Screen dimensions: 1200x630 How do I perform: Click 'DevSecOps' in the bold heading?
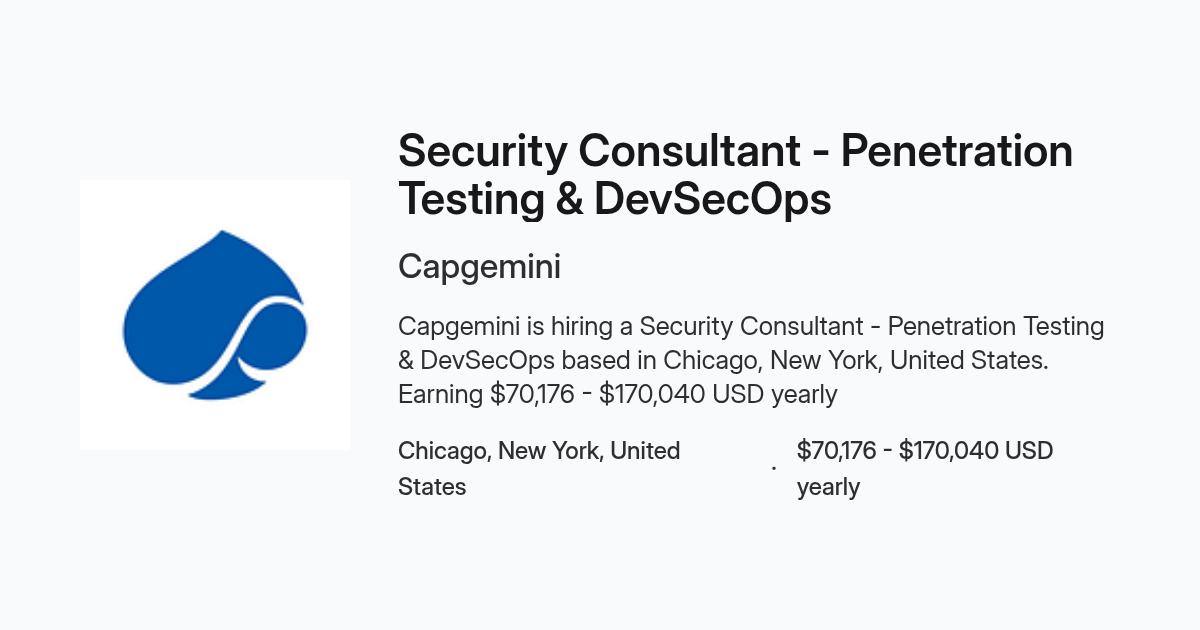(713, 200)
